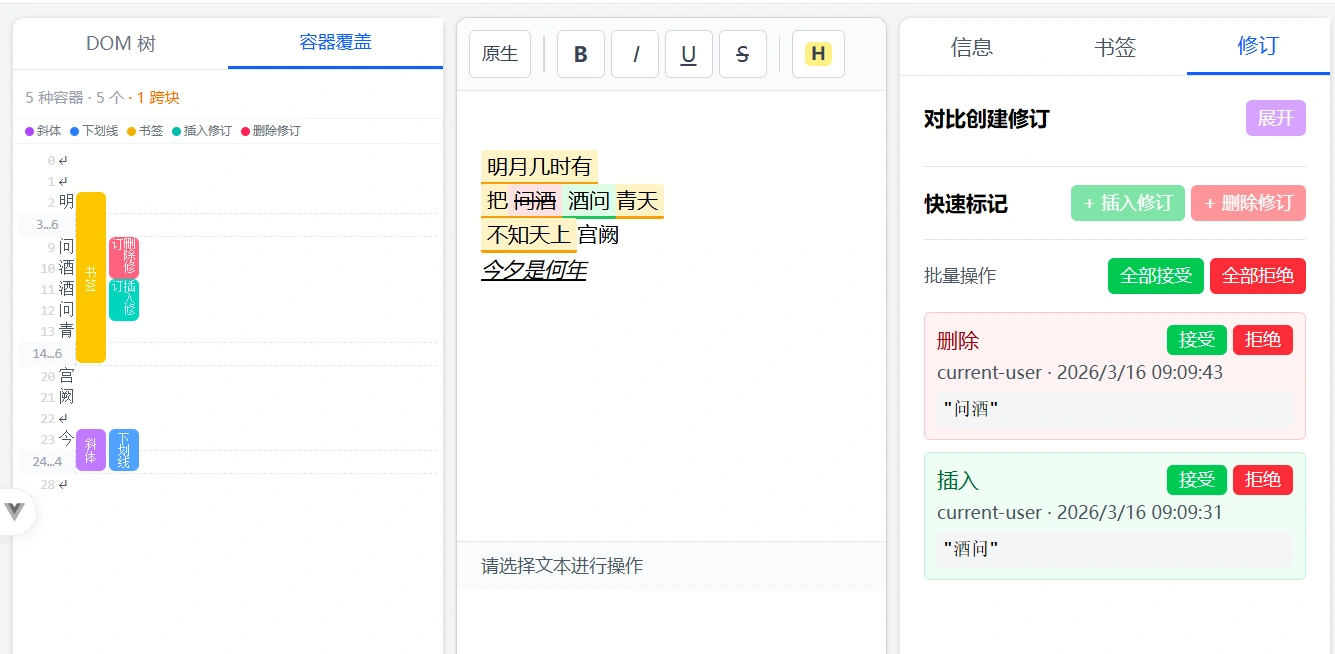The height and width of the screenshot is (654, 1335).
Task: Accept the 删除 revision for "问酒"
Action: (1196, 340)
